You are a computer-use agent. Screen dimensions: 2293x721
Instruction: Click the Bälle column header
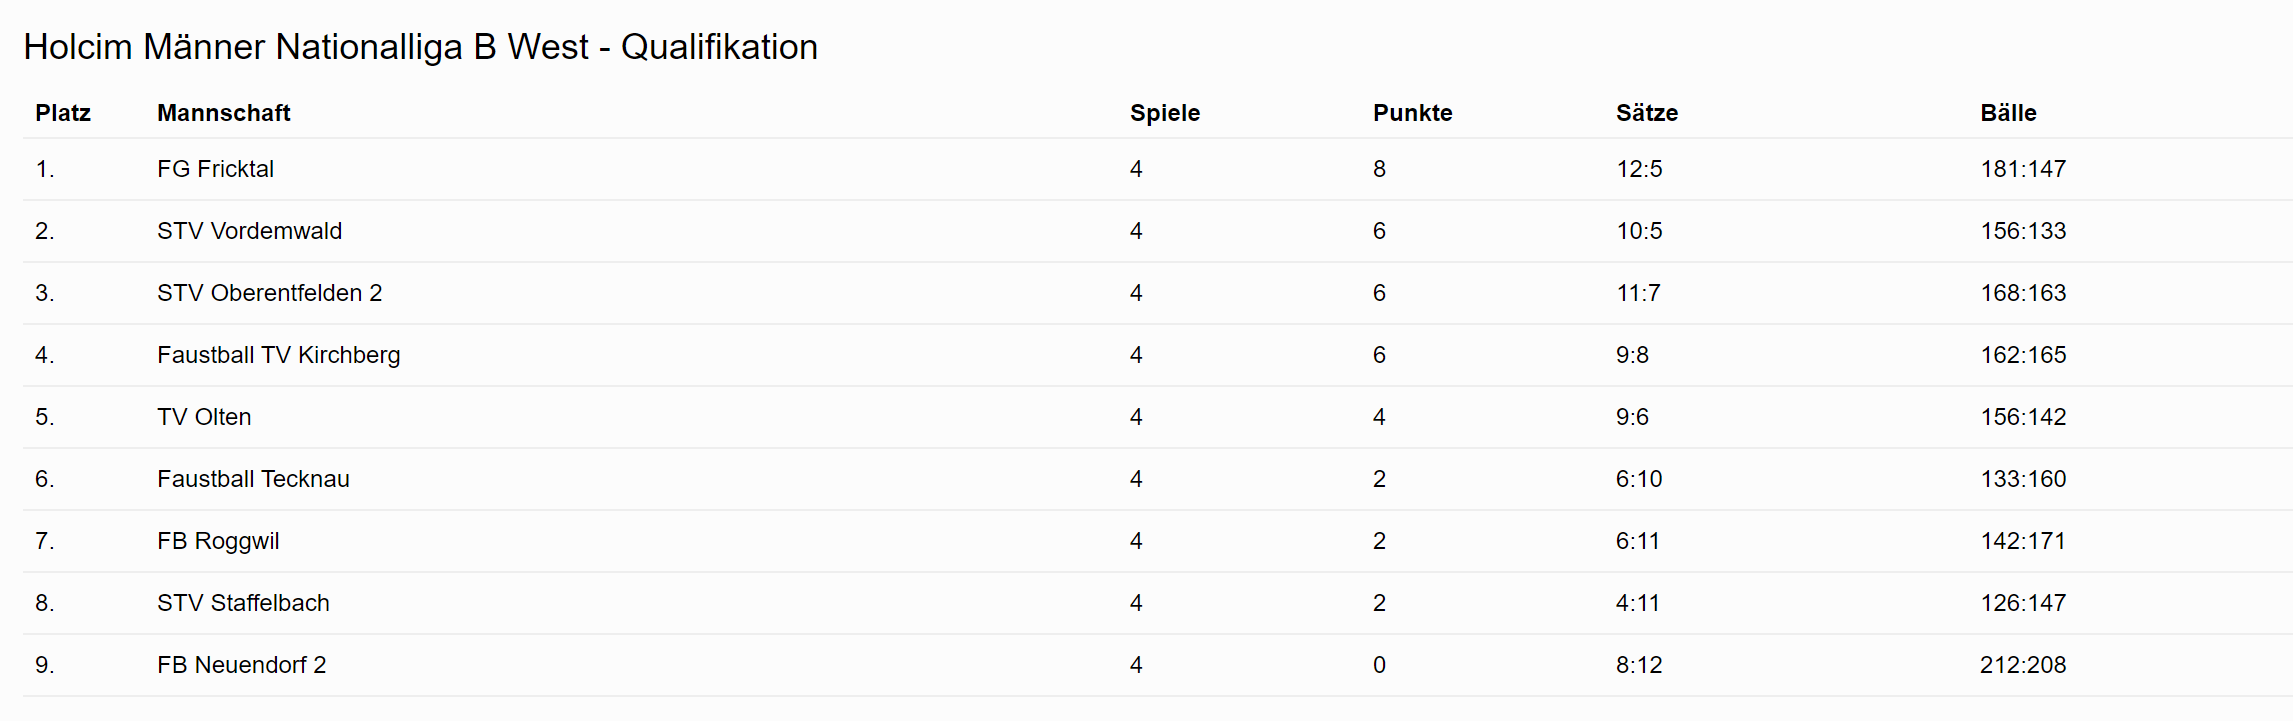click(2008, 113)
